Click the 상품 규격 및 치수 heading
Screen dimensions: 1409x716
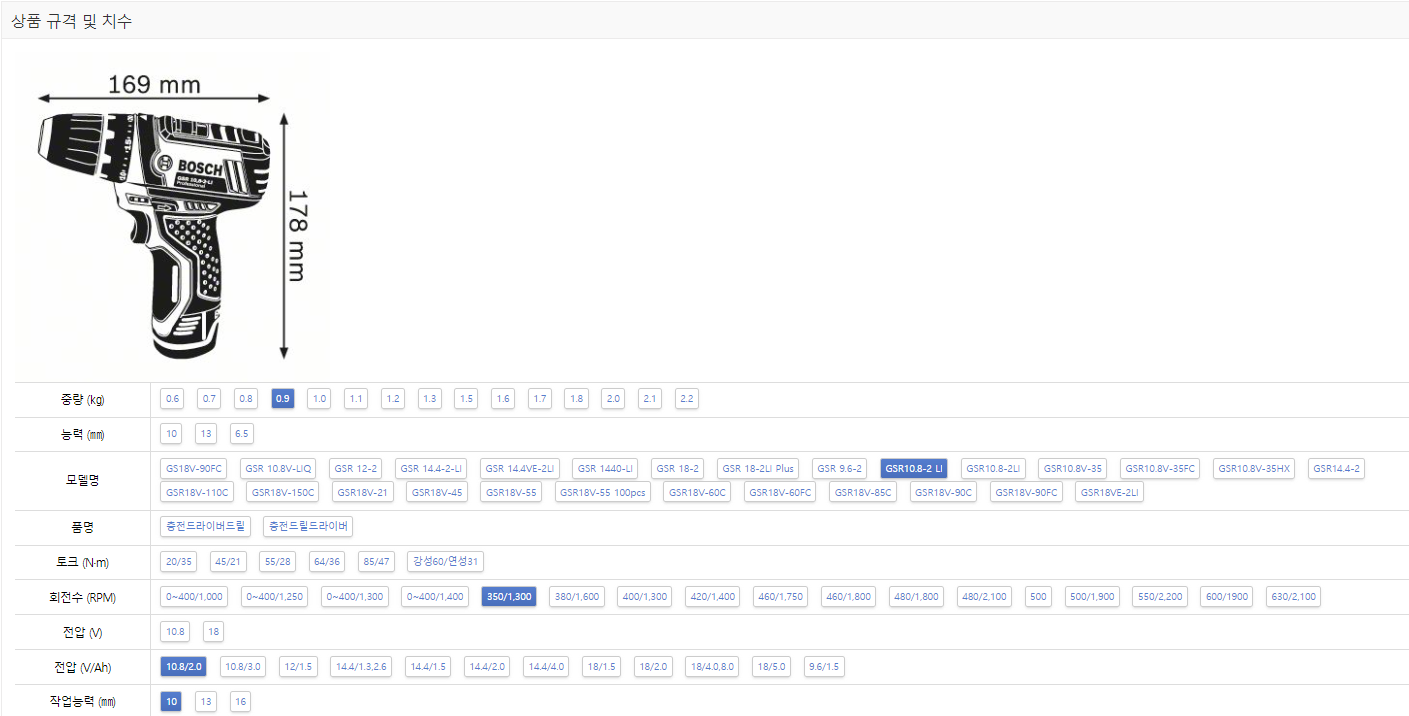(71, 21)
